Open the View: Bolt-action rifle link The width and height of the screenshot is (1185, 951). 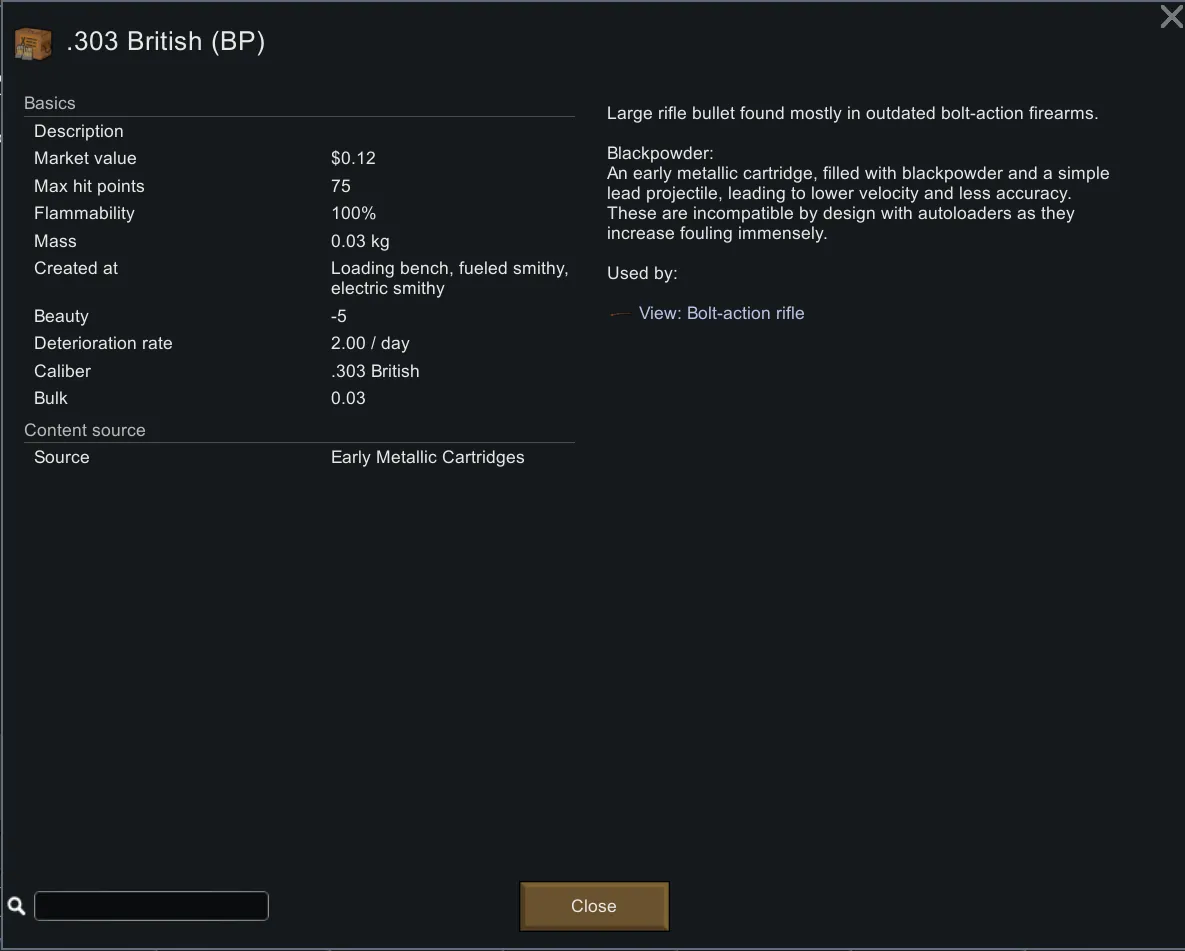(721, 314)
